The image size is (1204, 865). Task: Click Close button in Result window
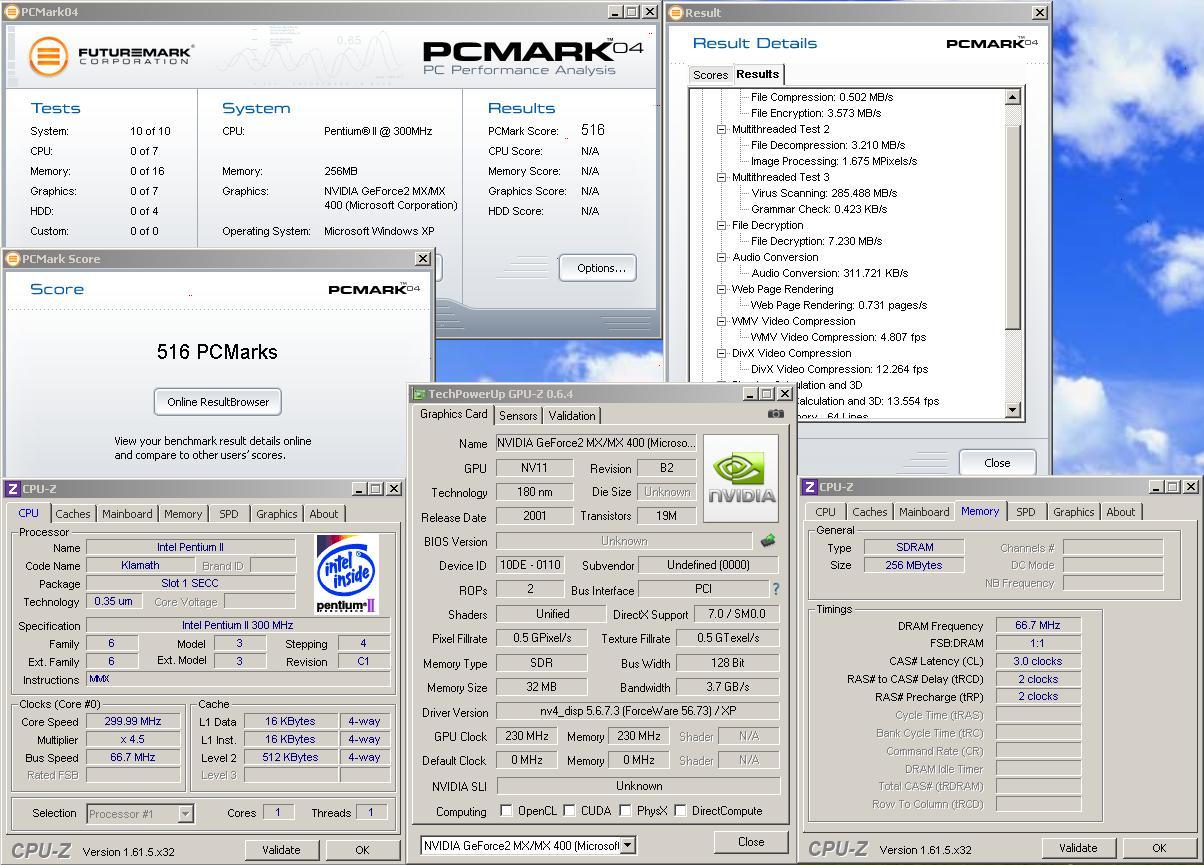(x=997, y=463)
